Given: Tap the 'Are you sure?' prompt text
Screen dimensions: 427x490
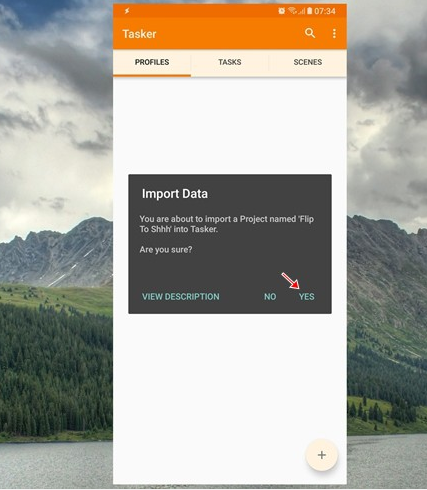Looking at the screenshot, I should pos(166,250).
